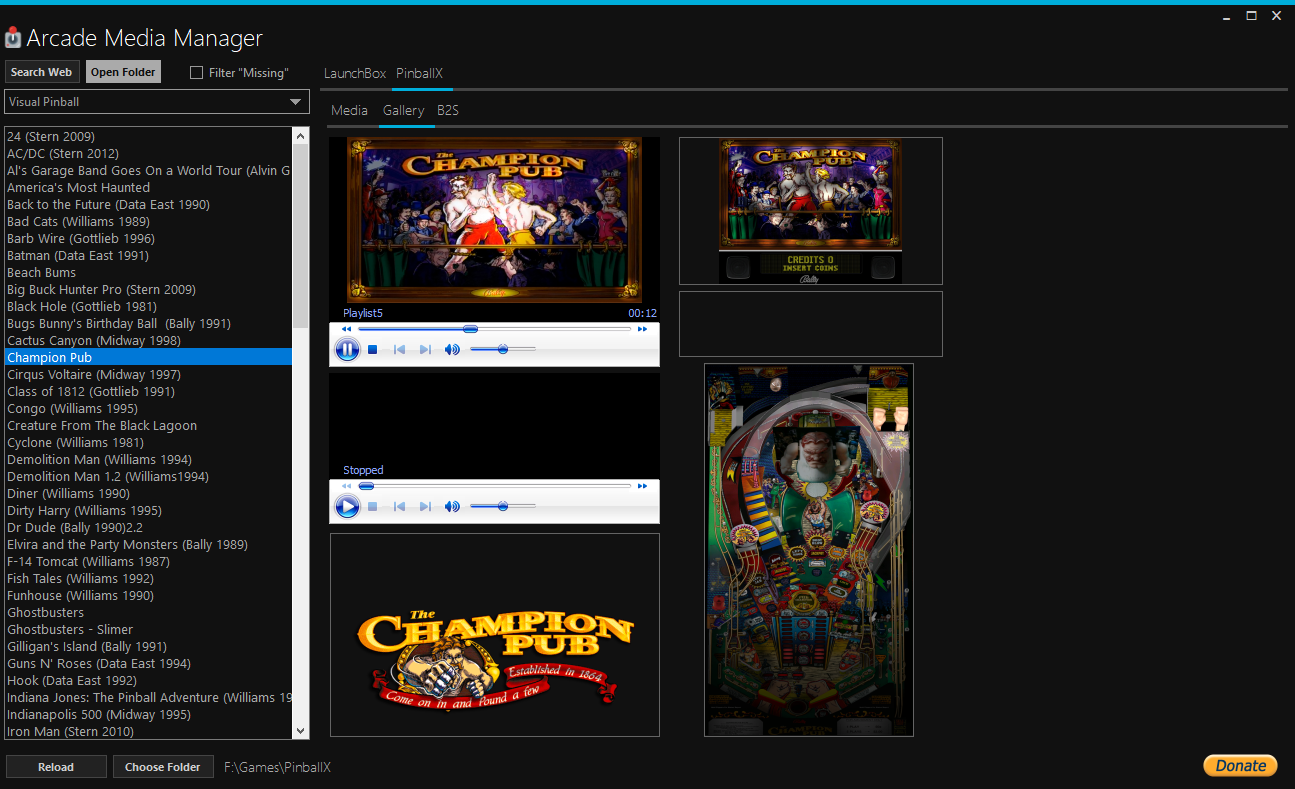
Task: Play the stopped second media player
Action: (x=347, y=506)
